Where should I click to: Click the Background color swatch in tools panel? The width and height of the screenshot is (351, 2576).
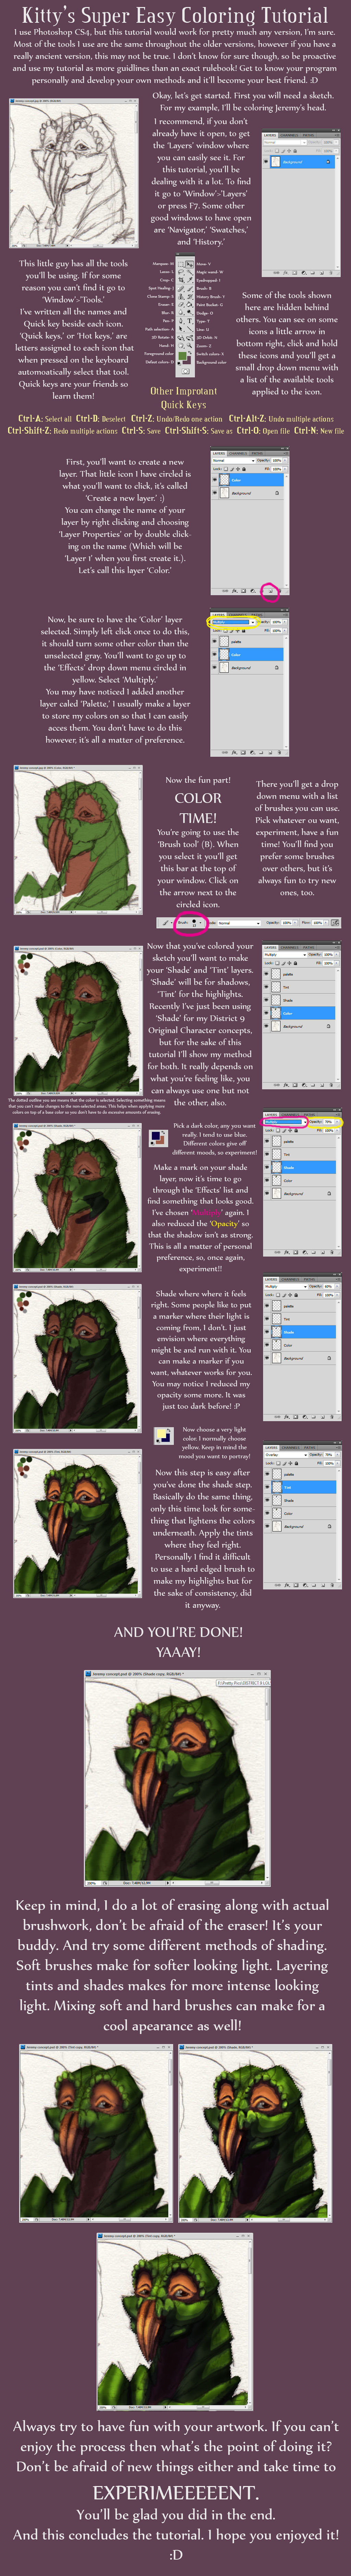[189, 361]
